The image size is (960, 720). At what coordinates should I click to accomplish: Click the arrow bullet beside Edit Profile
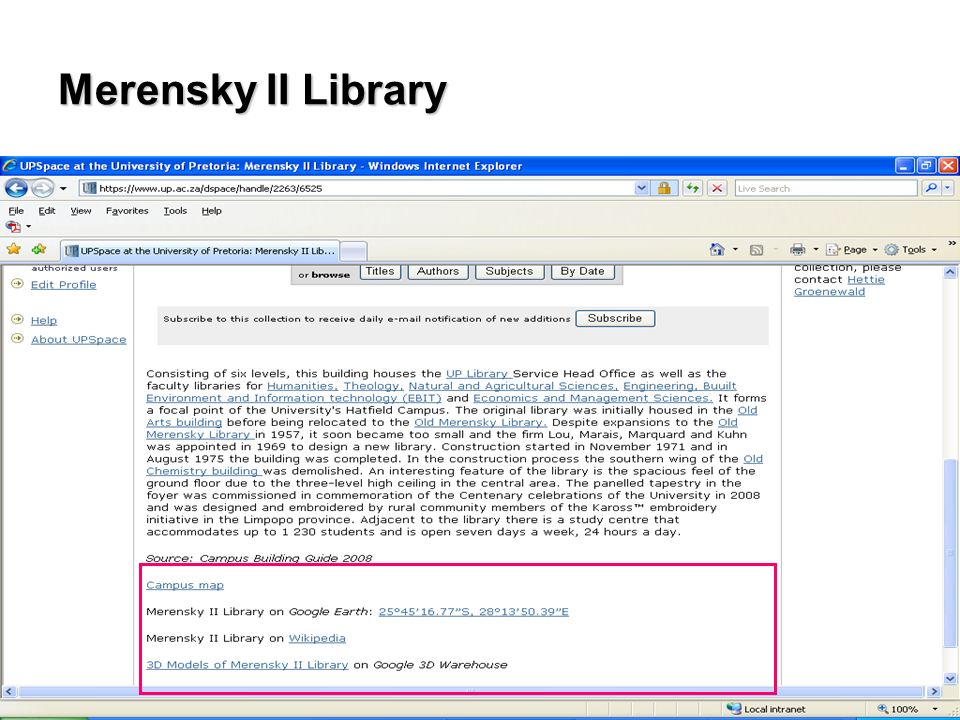click(17, 283)
